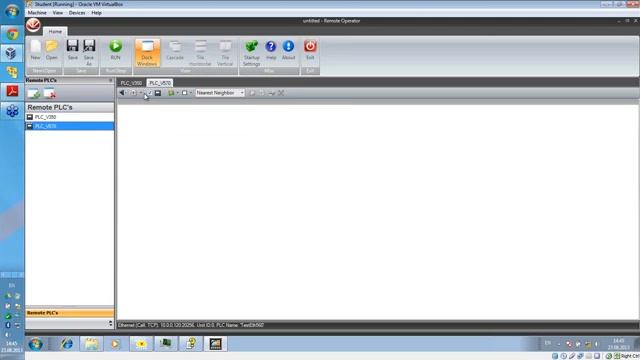Open the VirtualBox Machine menu
The image size is (640, 360).
37,13
